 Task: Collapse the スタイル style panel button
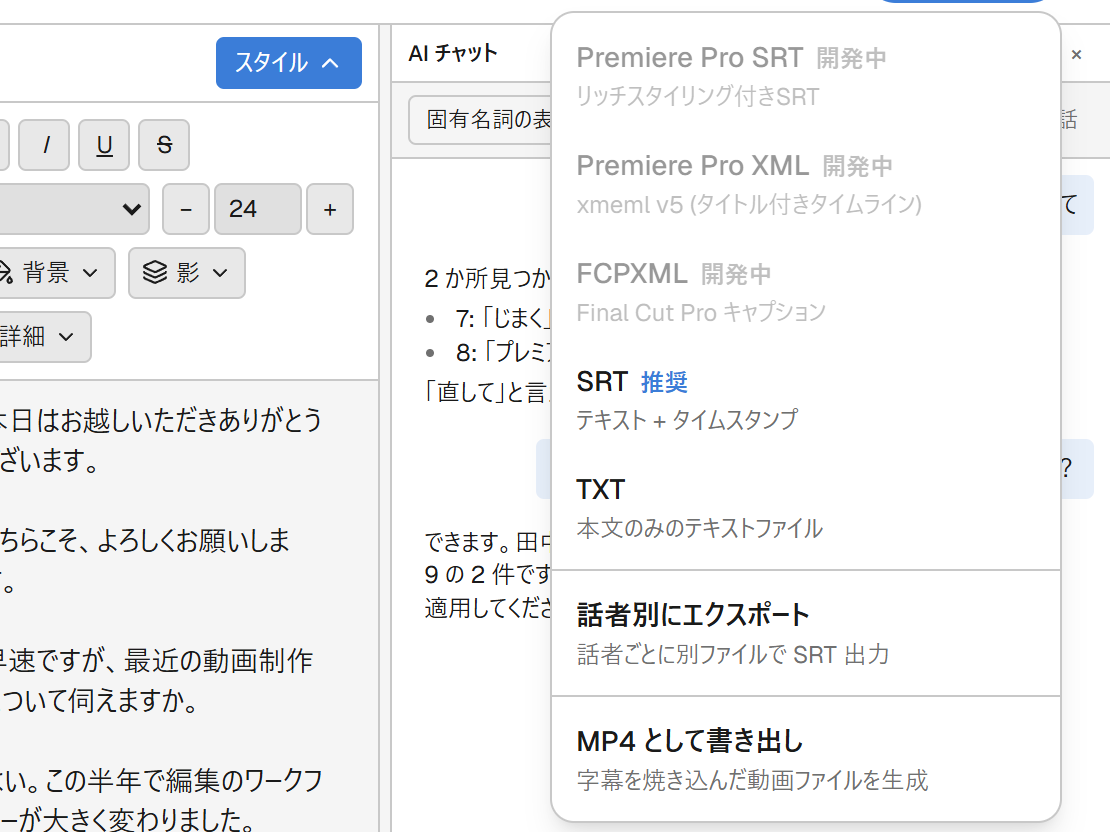pyautogui.click(x=289, y=63)
